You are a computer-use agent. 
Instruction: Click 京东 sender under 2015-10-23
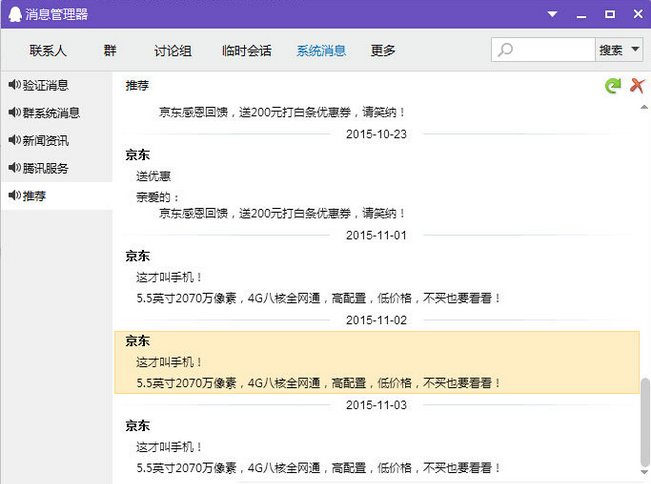click(137, 155)
